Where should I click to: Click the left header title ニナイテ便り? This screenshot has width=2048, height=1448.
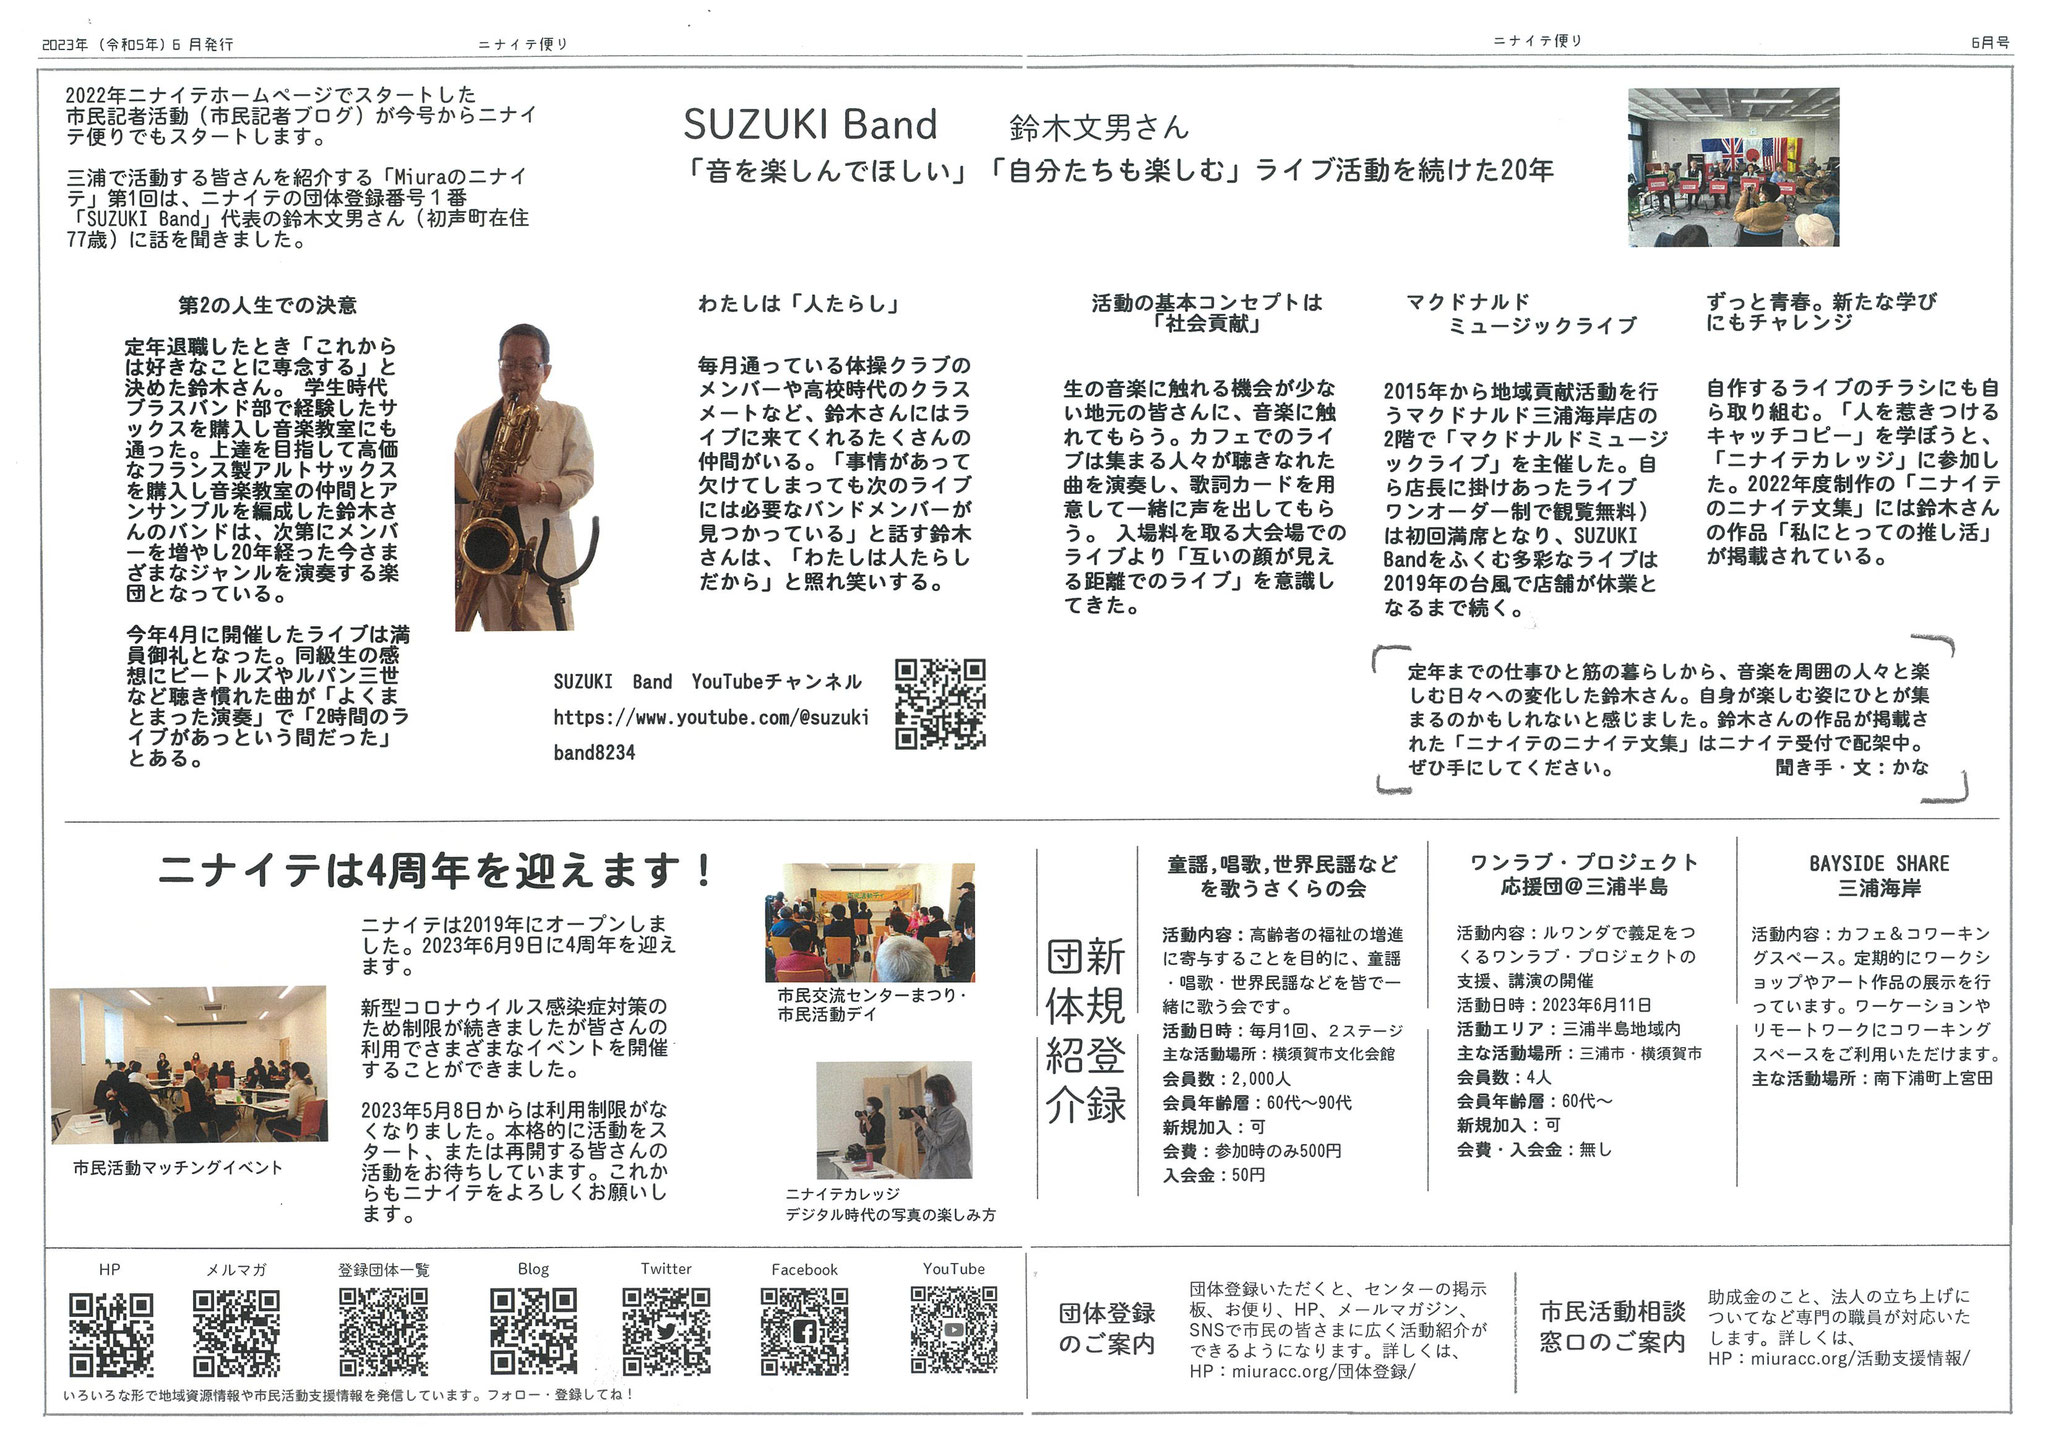point(522,44)
